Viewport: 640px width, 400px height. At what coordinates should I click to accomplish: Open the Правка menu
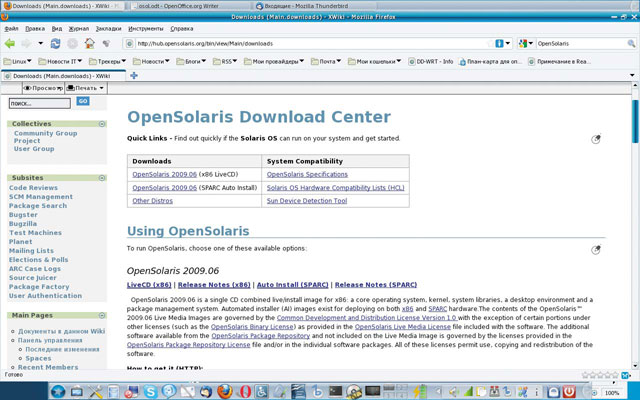[35, 29]
